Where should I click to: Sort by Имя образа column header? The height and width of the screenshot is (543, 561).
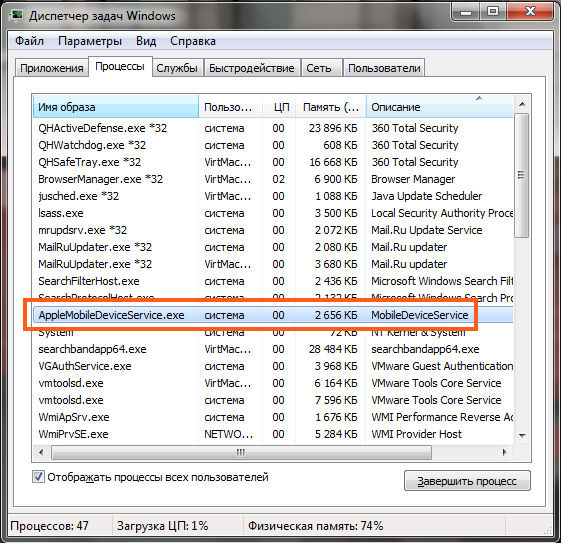pyautogui.click(x=116, y=107)
